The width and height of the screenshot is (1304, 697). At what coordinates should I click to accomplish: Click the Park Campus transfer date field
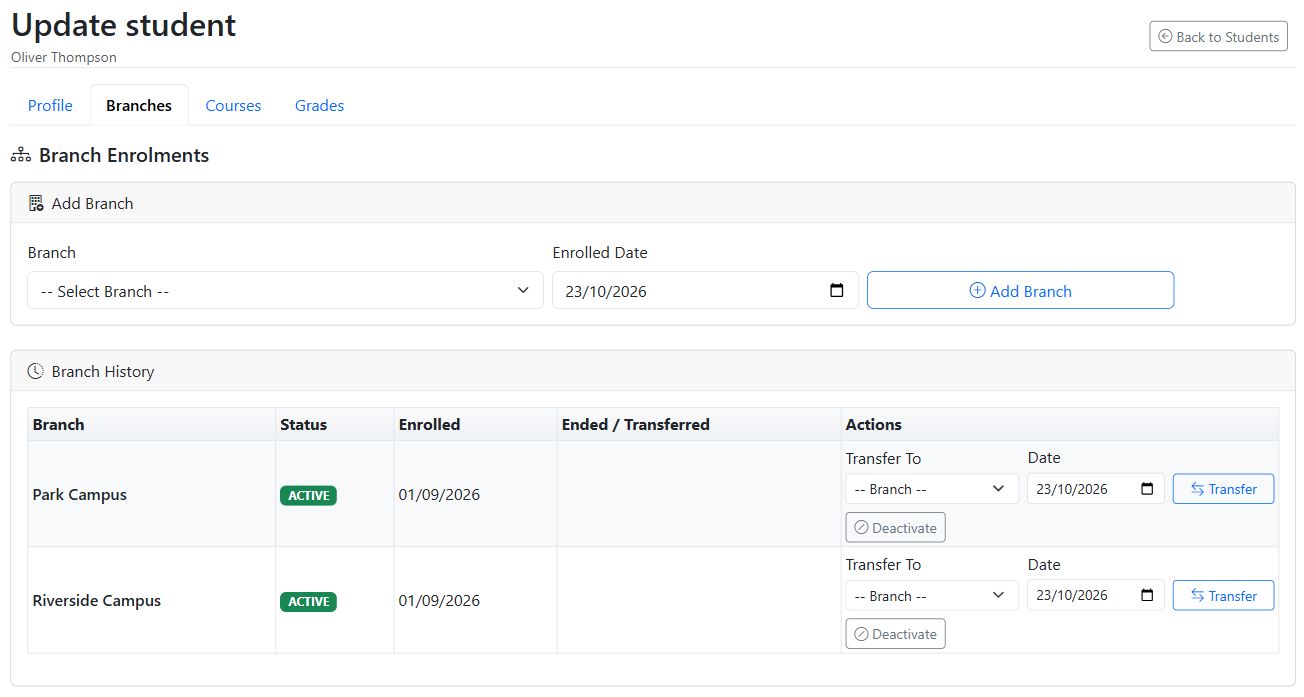click(1096, 489)
